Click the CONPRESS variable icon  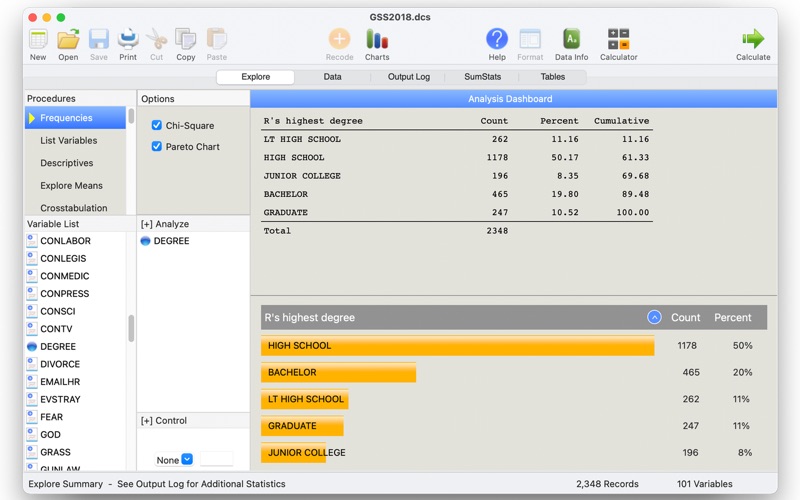point(32,293)
